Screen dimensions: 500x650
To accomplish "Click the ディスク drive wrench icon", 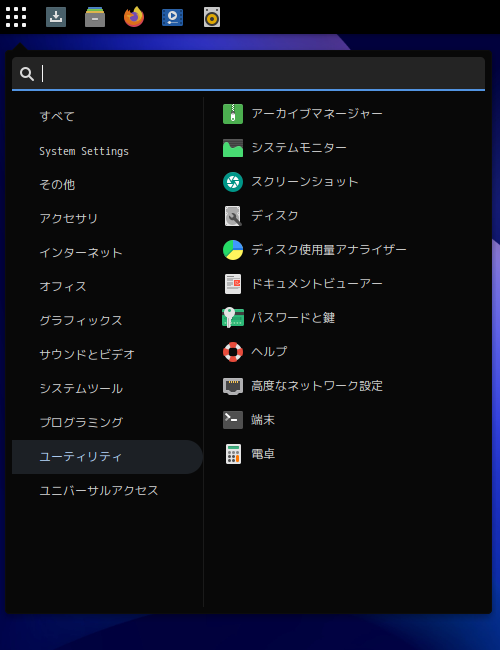I will (233, 216).
